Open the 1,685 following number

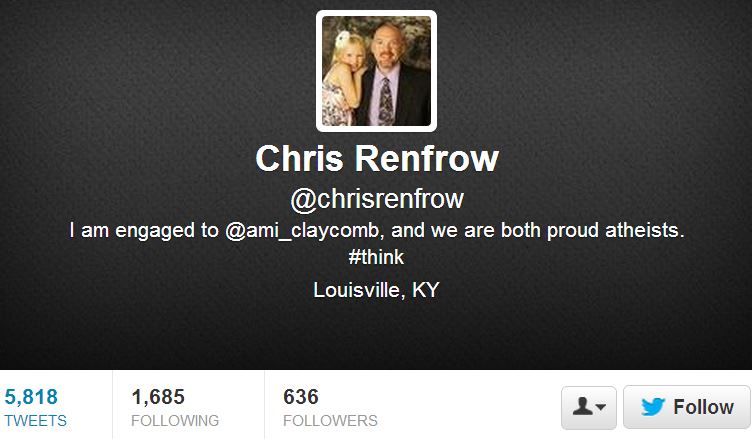(158, 397)
